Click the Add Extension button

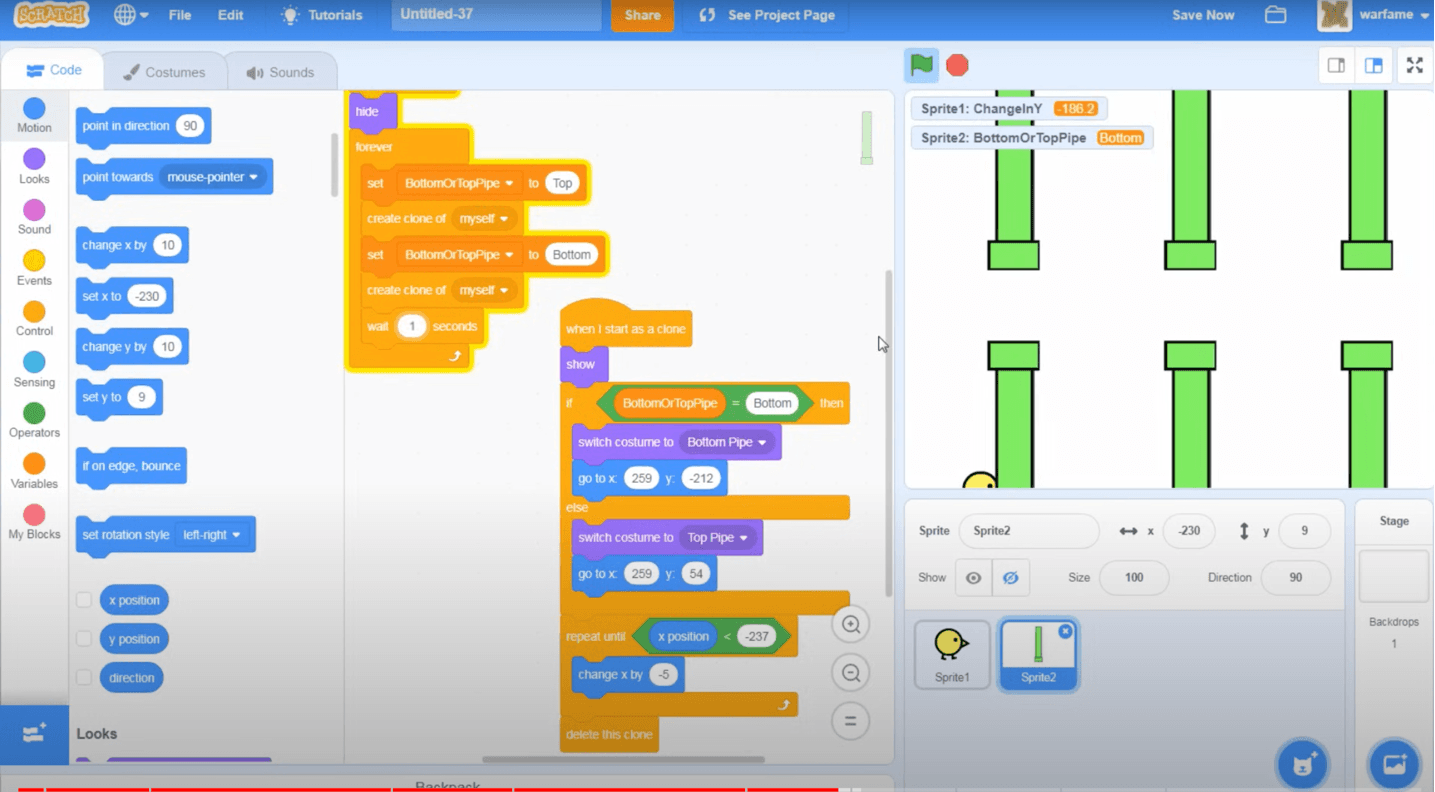[x=34, y=735]
